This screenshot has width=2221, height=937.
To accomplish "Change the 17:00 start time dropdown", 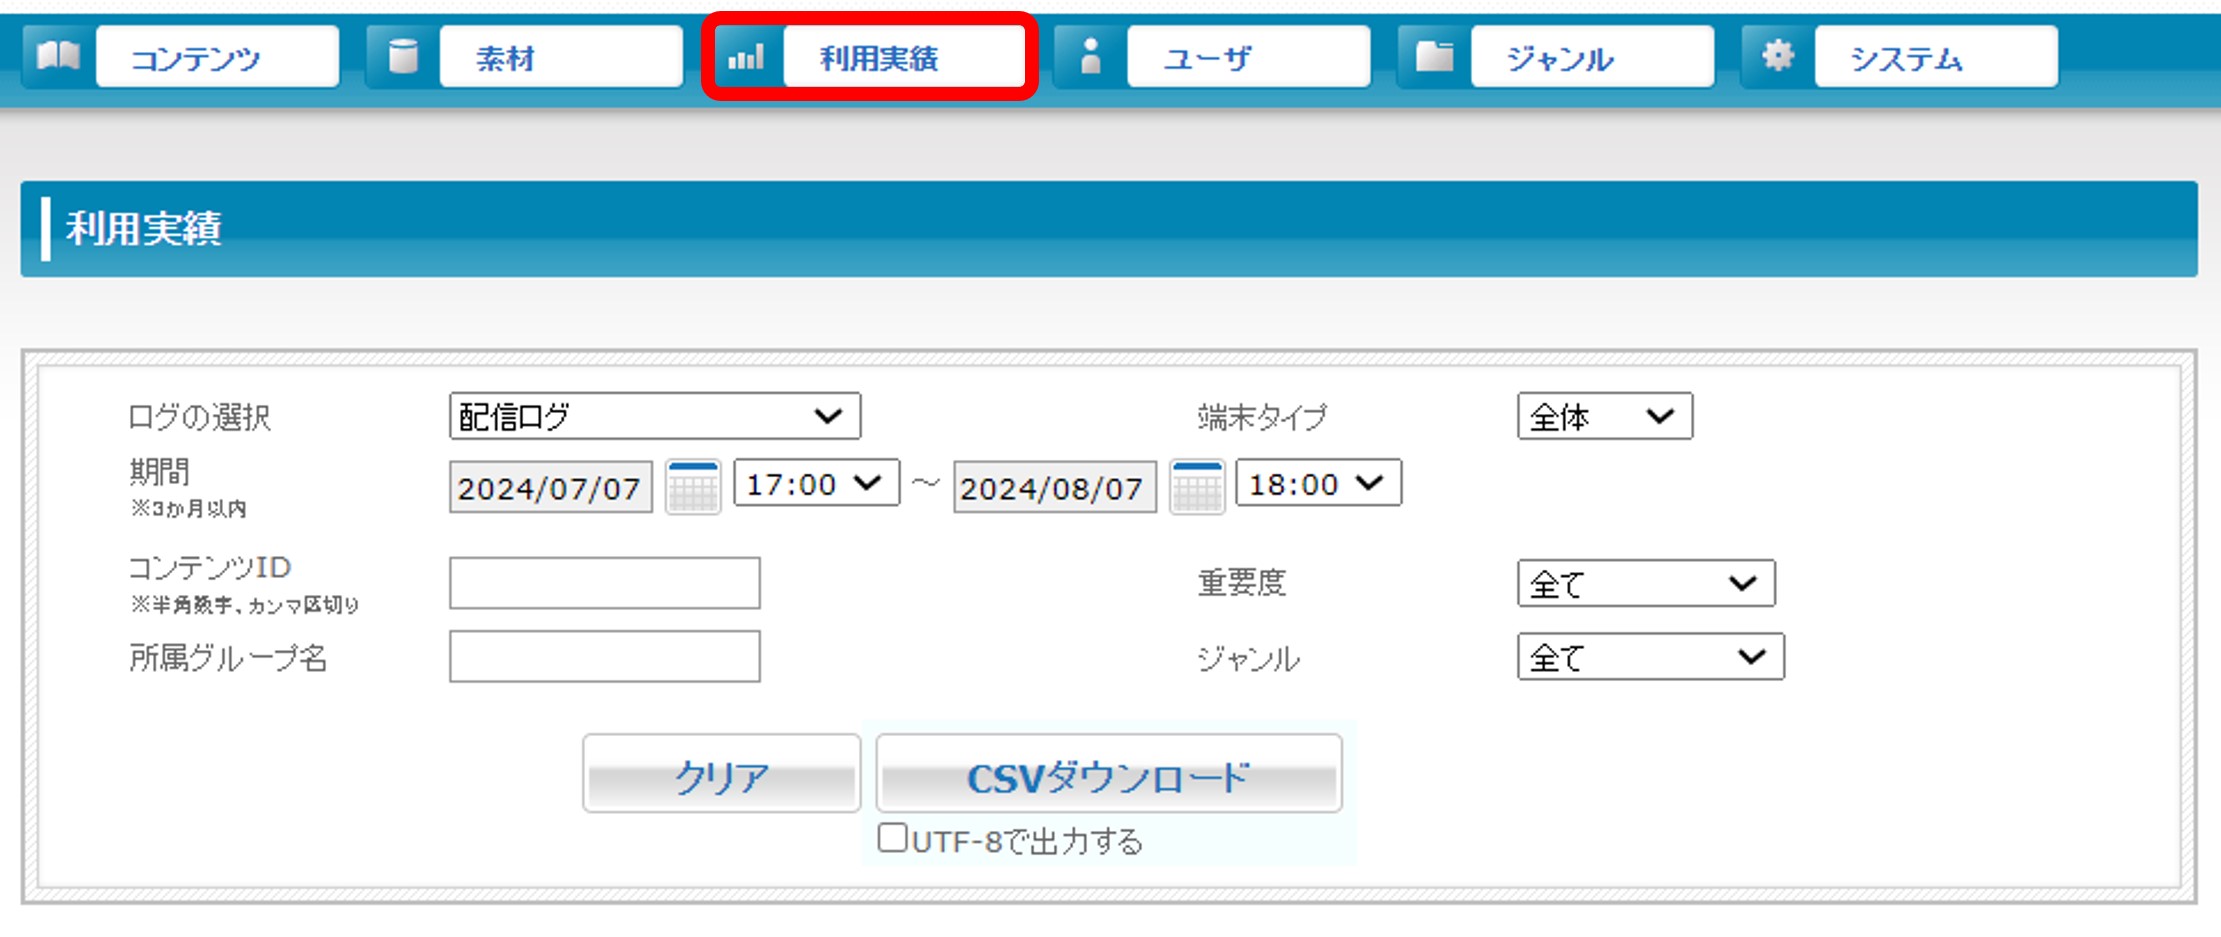I will click(x=816, y=484).
